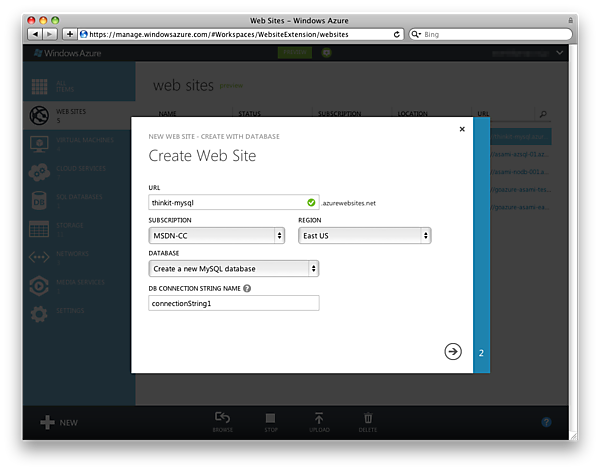Click the URL text field
Image resolution: width=600 pixels, height=471 pixels.
[x=226, y=202]
